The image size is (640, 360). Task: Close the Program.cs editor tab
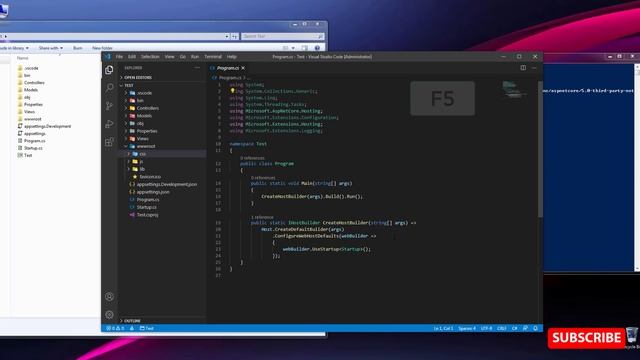pos(243,68)
